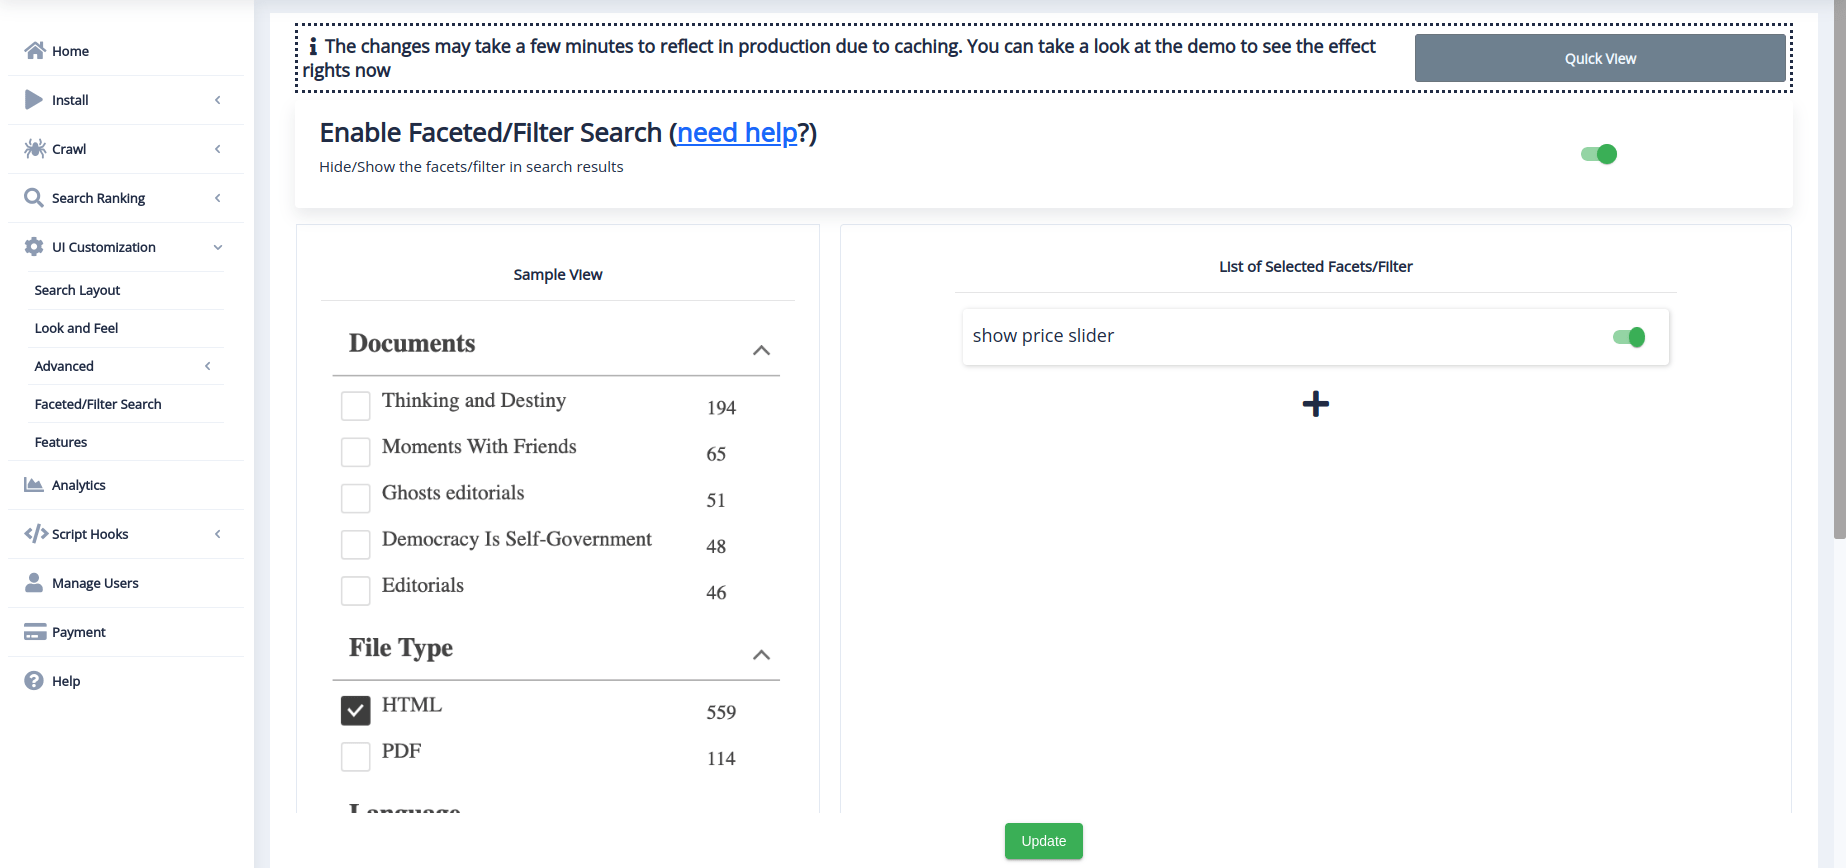Click the plus icon to add facet
Screen dimensions: 1846x868
click(1315, 404)
